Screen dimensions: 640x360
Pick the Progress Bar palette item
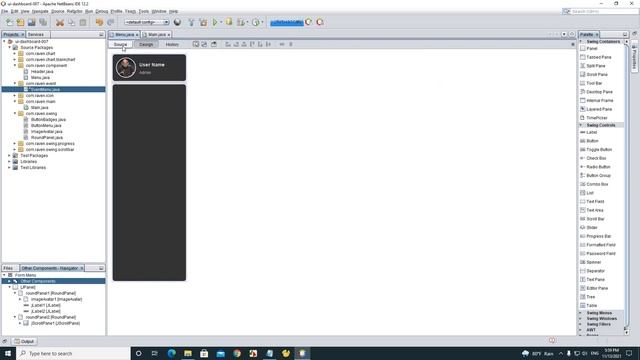[x=598, y=236]
